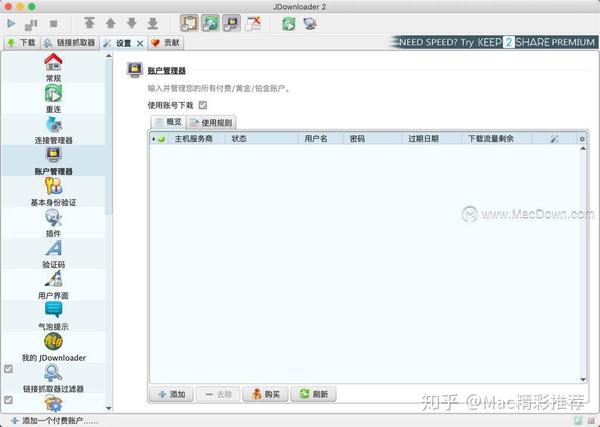Click the reconnect now green icon
The height and width of the screenshot is (427, 600).
[289, 24]
